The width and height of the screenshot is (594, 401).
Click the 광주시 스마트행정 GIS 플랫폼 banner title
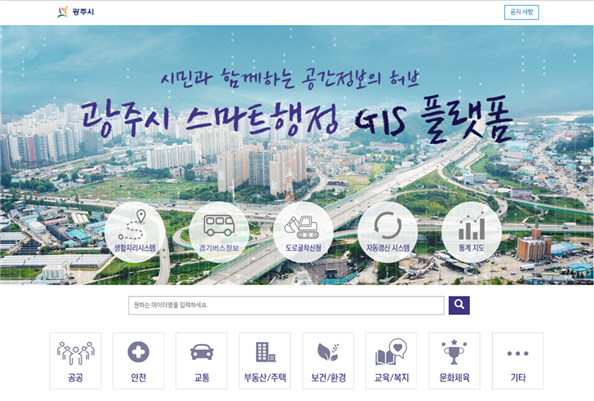coord(296,120)
